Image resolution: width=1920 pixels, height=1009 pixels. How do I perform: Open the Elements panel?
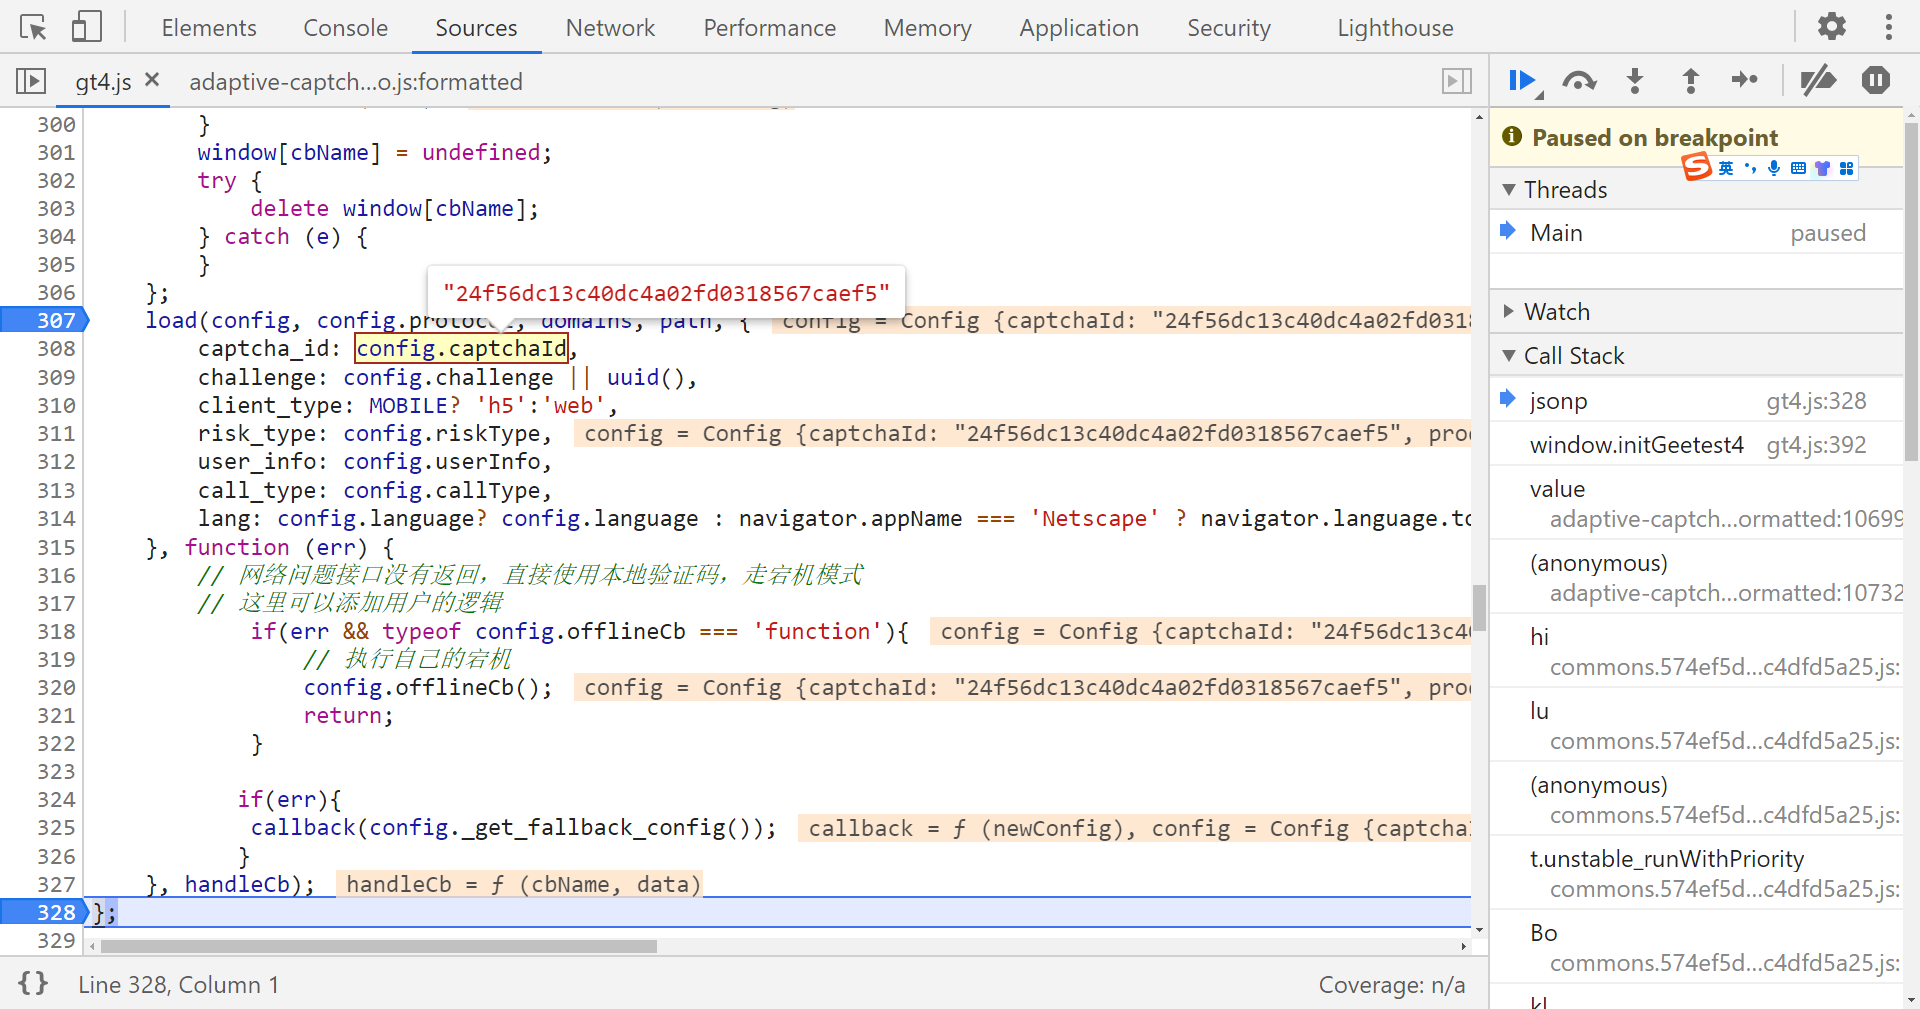click(209, 28)
